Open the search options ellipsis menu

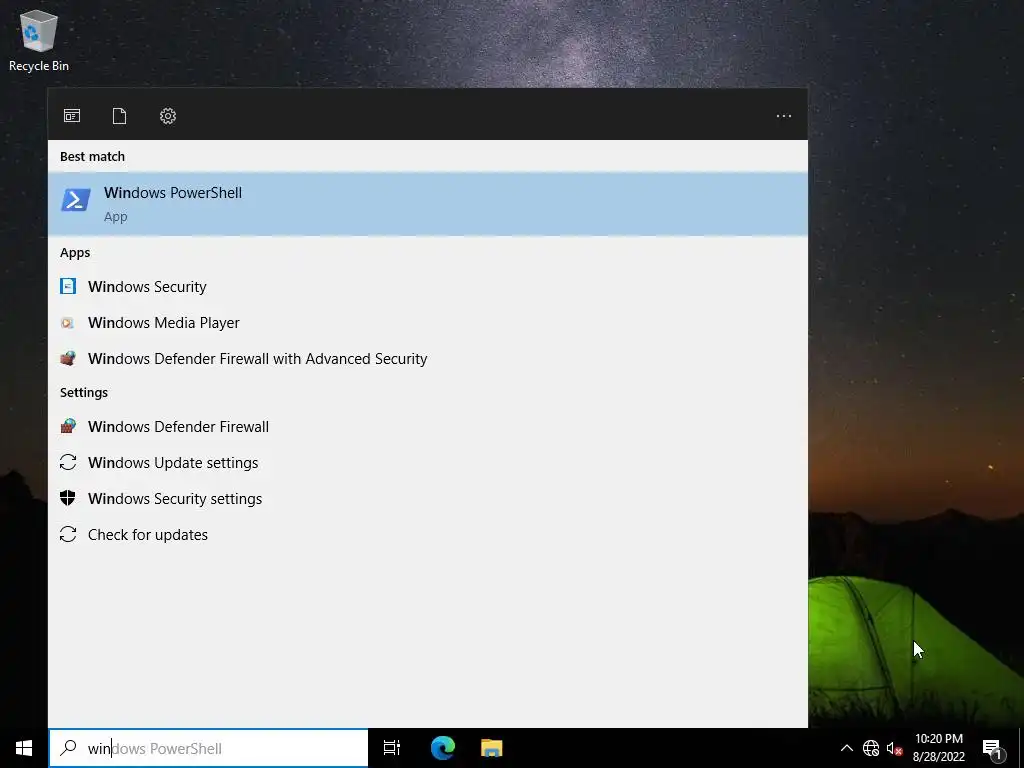pyautogui.click(x=784, y=116)
